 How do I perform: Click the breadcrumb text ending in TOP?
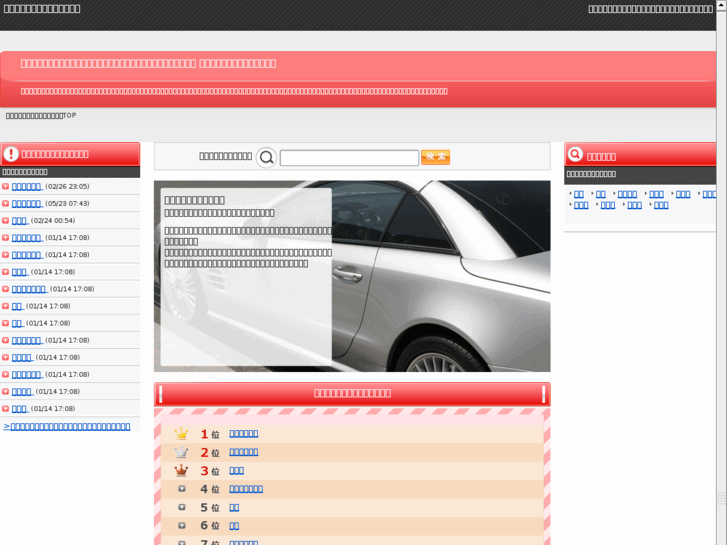coord(41,115)
